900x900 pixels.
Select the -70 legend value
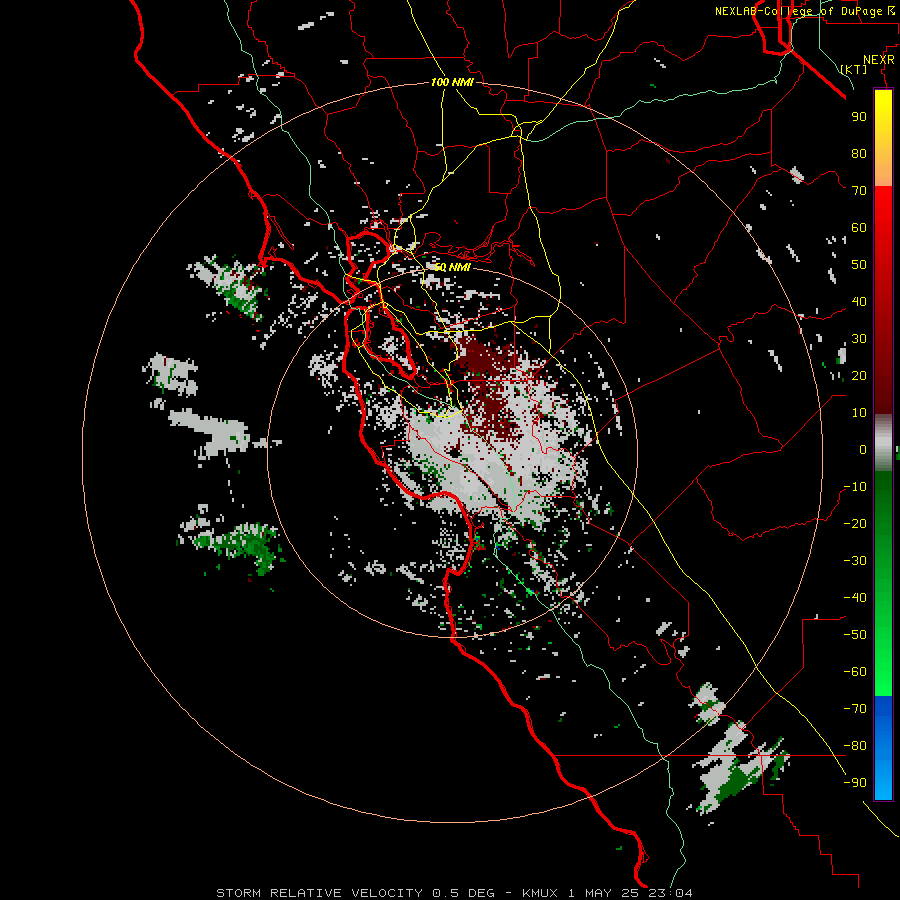[x=855, y=709]
